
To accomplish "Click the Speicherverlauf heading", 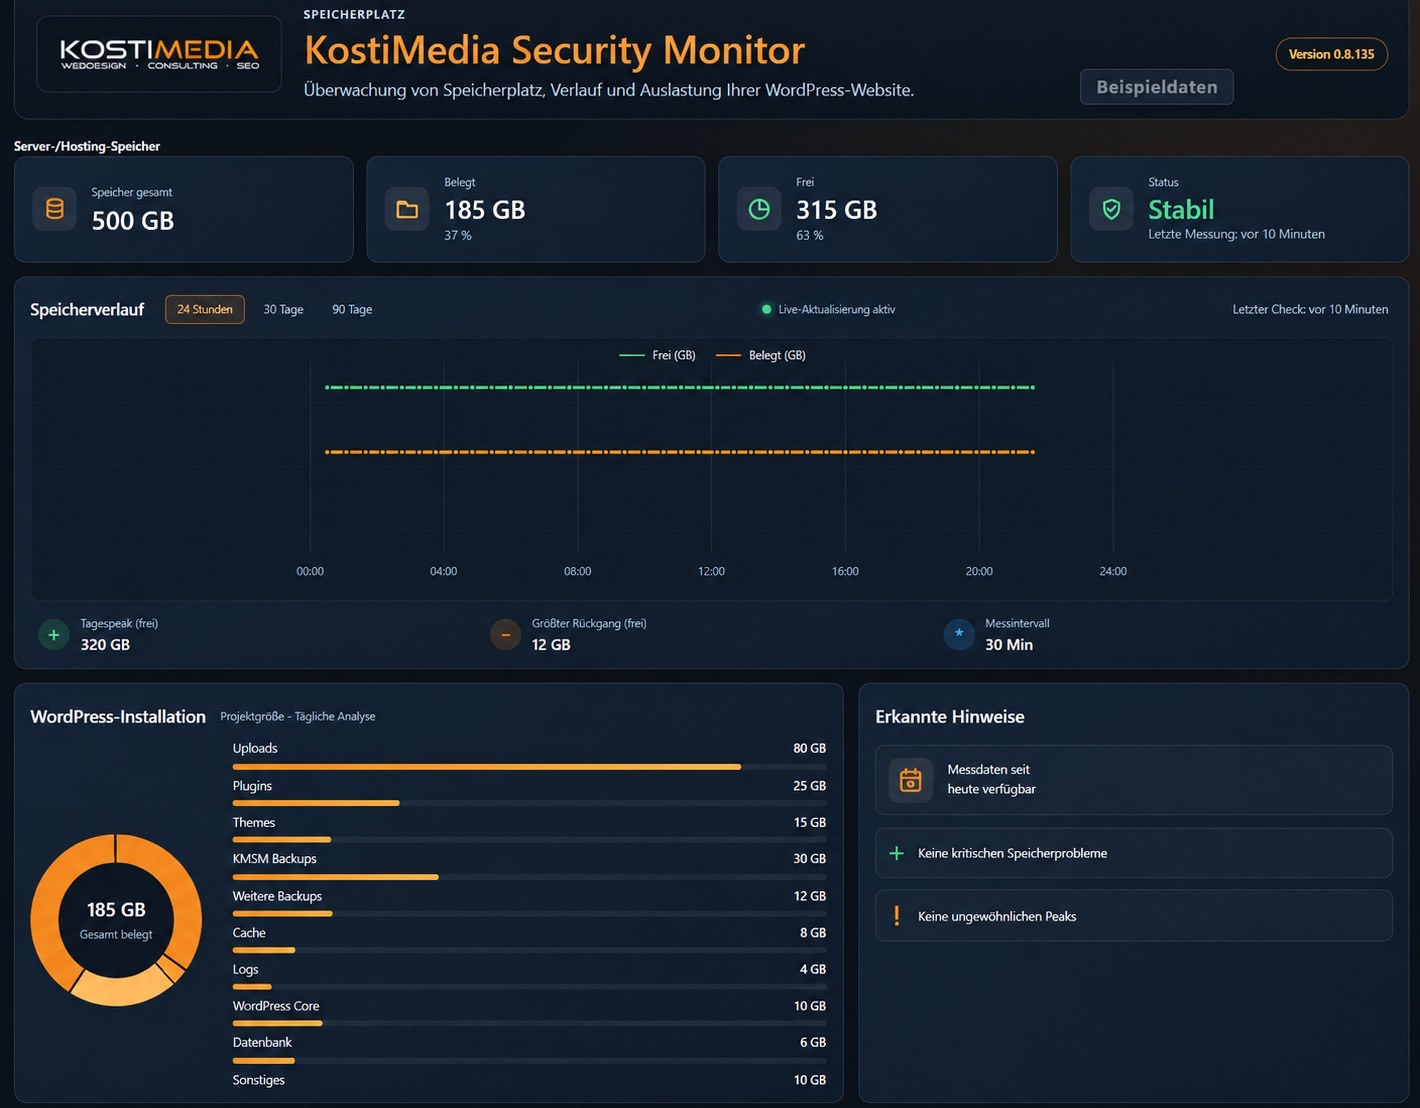I will pyautogui.click(x=87, y=309).
